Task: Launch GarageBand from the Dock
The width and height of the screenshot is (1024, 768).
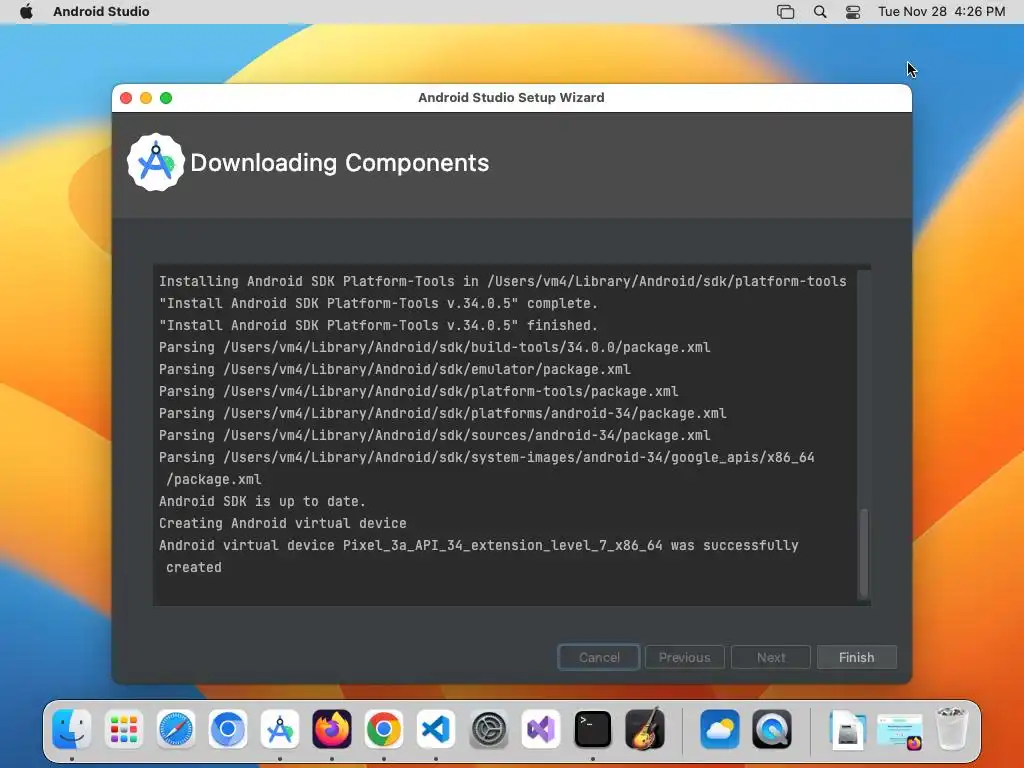Action: click(645, 728)
